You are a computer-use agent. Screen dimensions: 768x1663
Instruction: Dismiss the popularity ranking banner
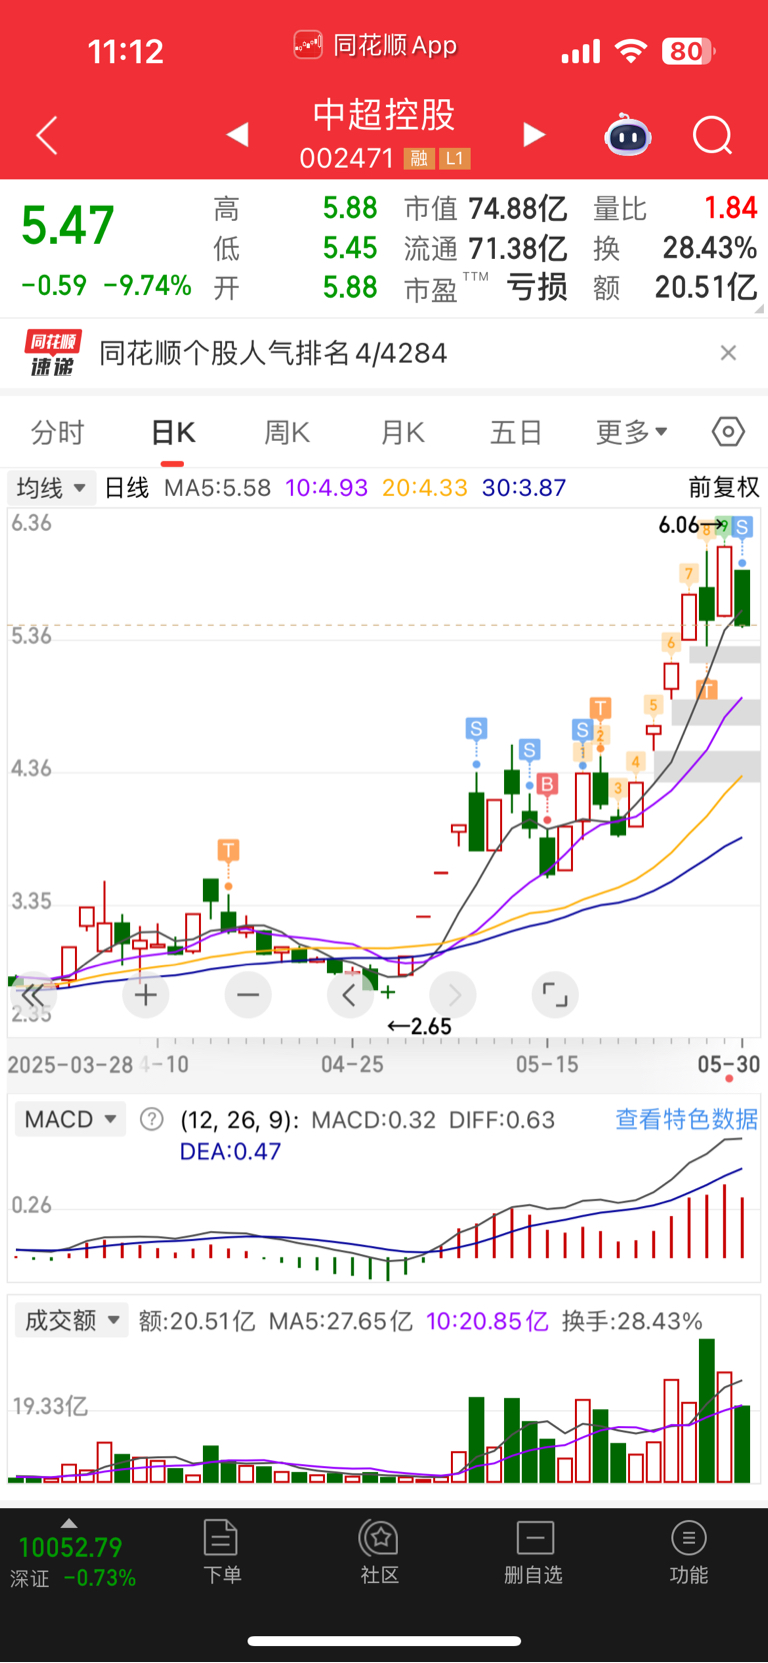[728, 352]
